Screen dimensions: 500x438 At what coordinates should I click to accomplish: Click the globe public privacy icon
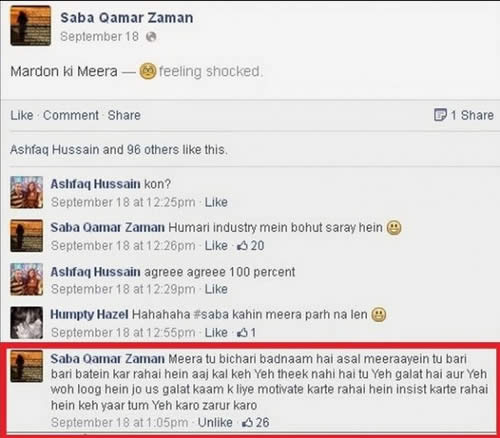coord(151,37)
